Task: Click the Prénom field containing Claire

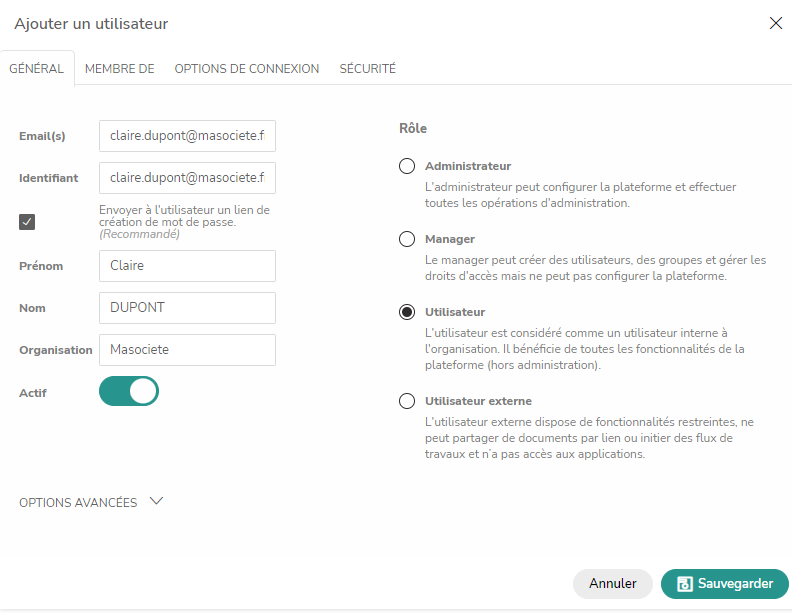Action: 187,266
